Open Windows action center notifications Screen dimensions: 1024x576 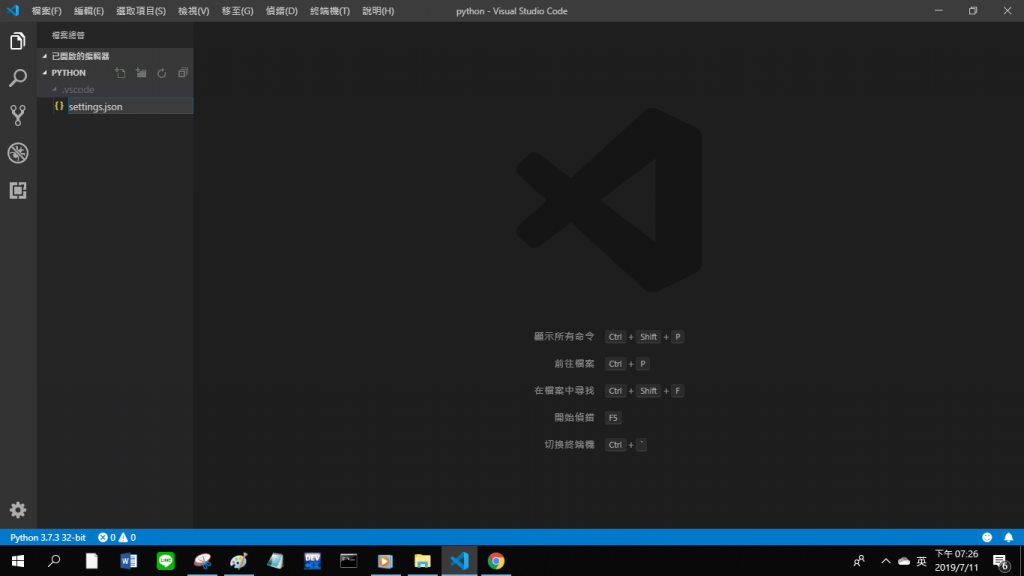point(1001,561)
